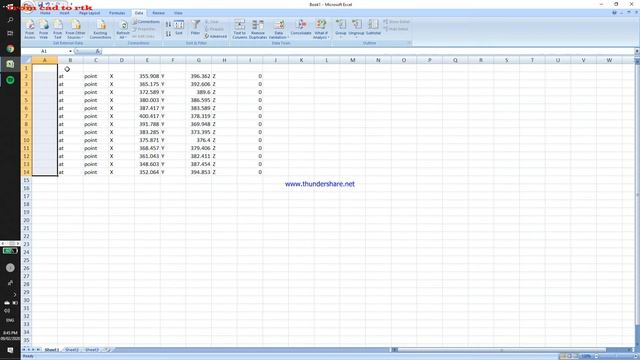The height and width of the screenshot is (360, 640).
Task: Switch to the Formulas ribbon tab
Action: tap(117, 13)
